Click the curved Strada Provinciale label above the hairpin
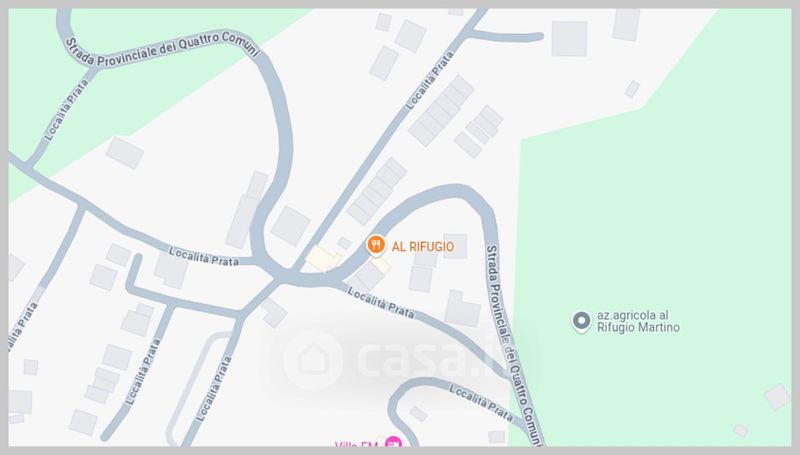Image resolution: width=800 pixels, height=455 pixels. [162, 49]
